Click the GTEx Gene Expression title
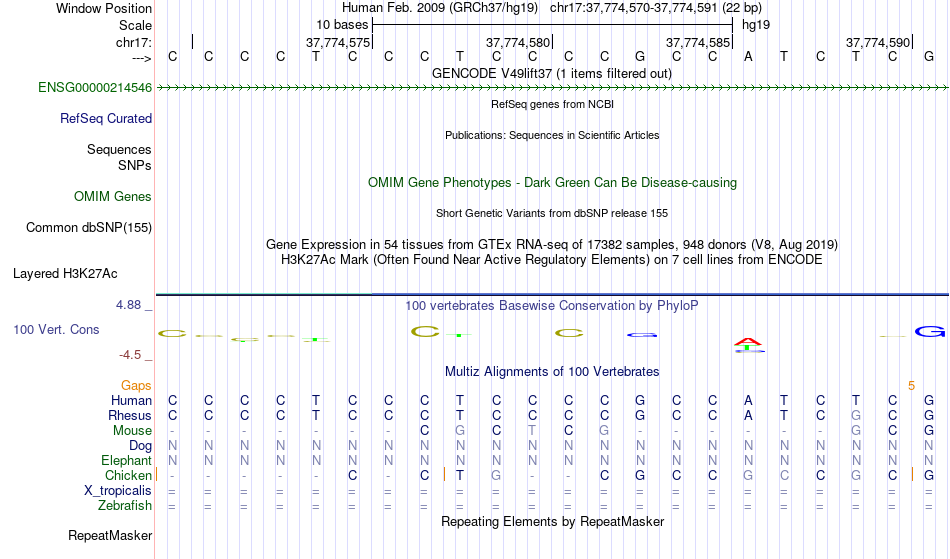This screenshot has width=950, height=559. pos(552,245)
